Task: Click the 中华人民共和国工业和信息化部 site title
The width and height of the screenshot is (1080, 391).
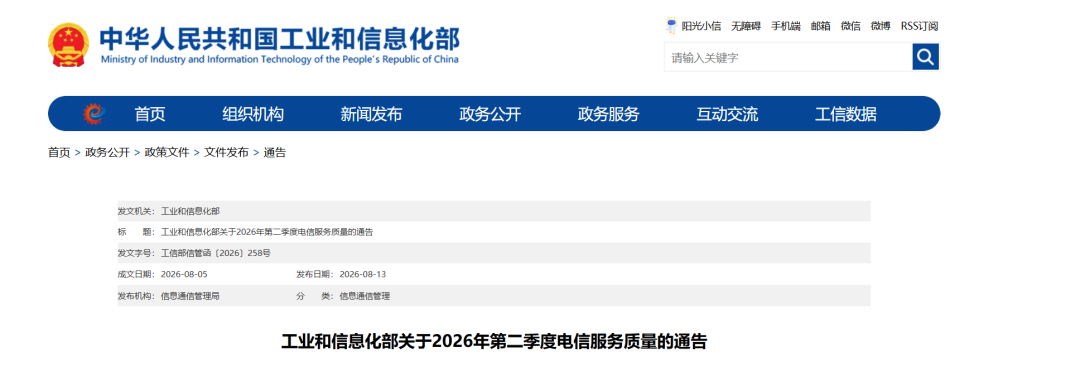Action: click(x=279, y=39)
